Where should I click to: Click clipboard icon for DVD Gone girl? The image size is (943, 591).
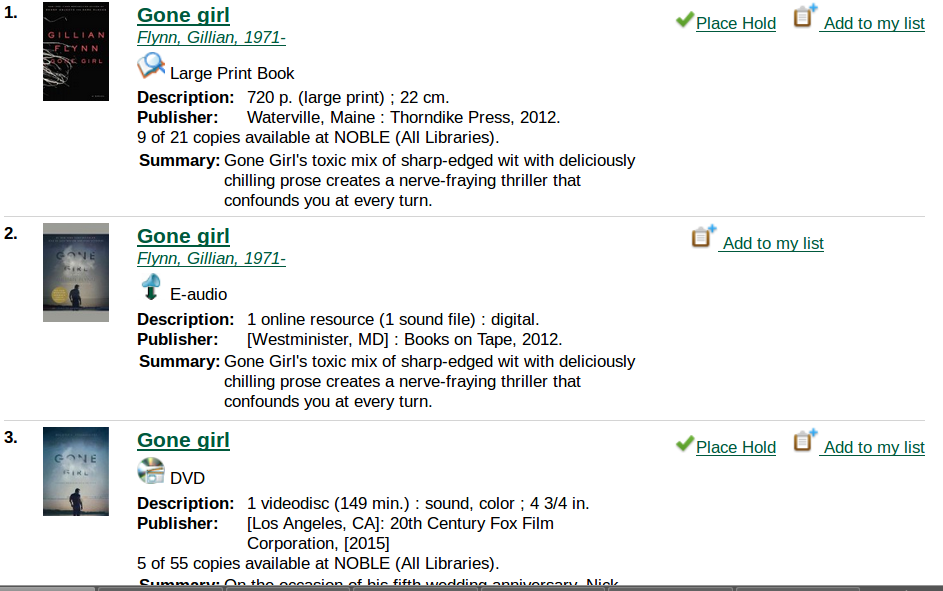[x=805, y=440]
